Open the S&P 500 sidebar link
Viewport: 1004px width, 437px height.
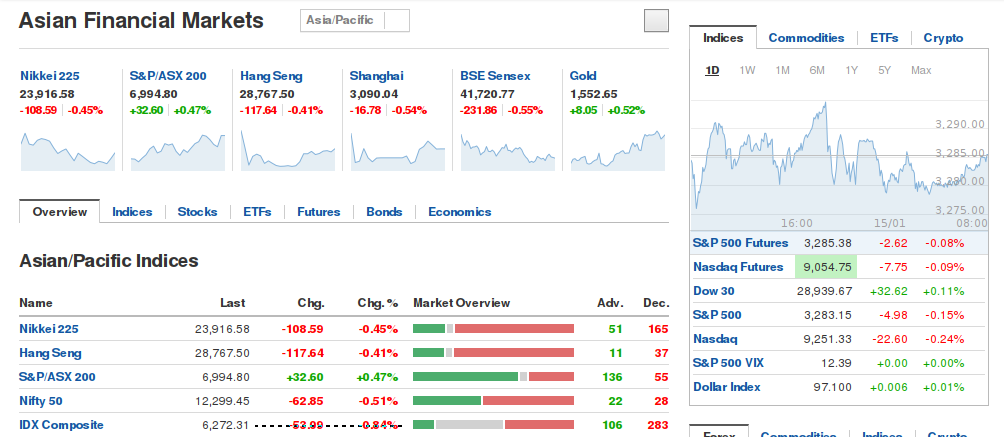(717, 315)
